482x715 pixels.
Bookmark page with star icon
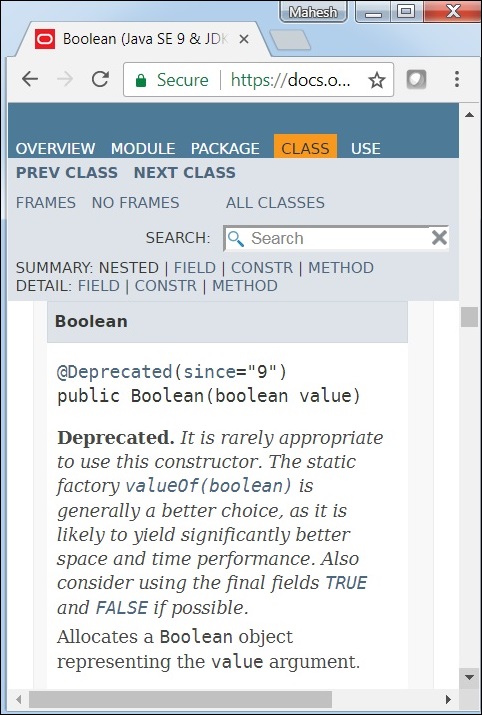pos(377,80)
